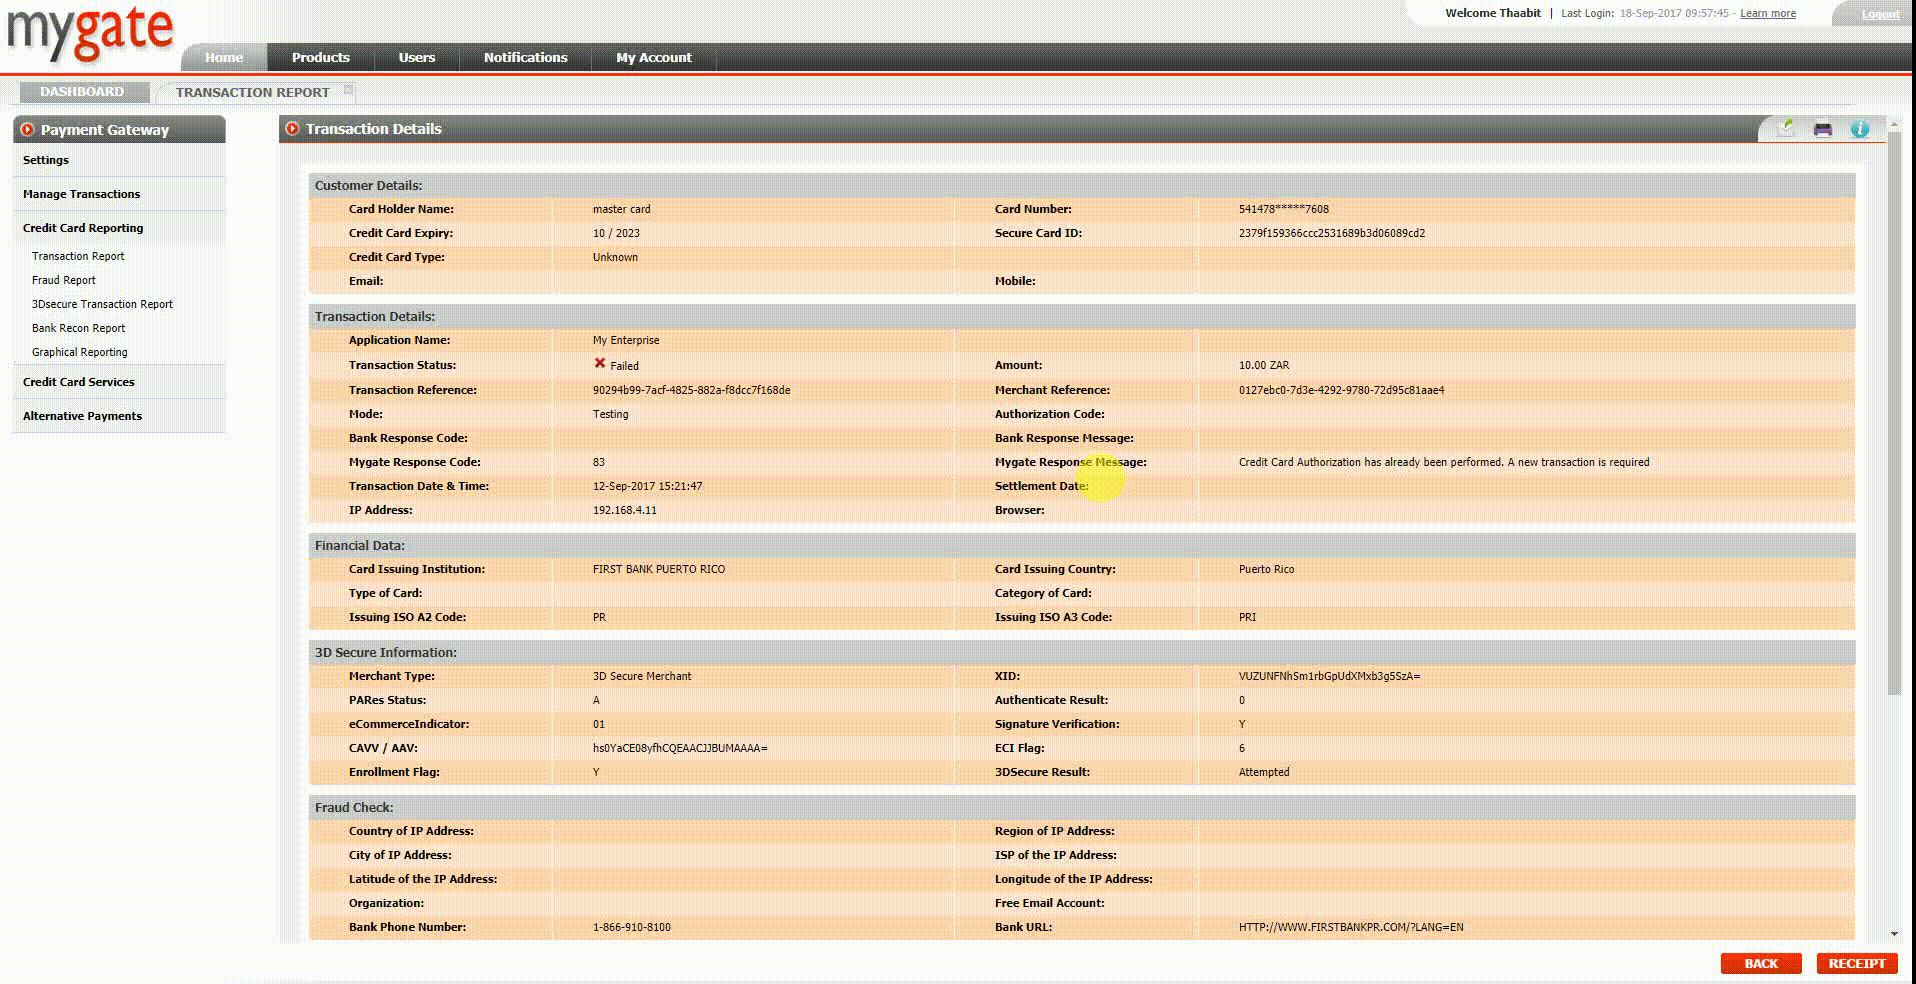Close the Transaction Report tab

pos(349,90)
